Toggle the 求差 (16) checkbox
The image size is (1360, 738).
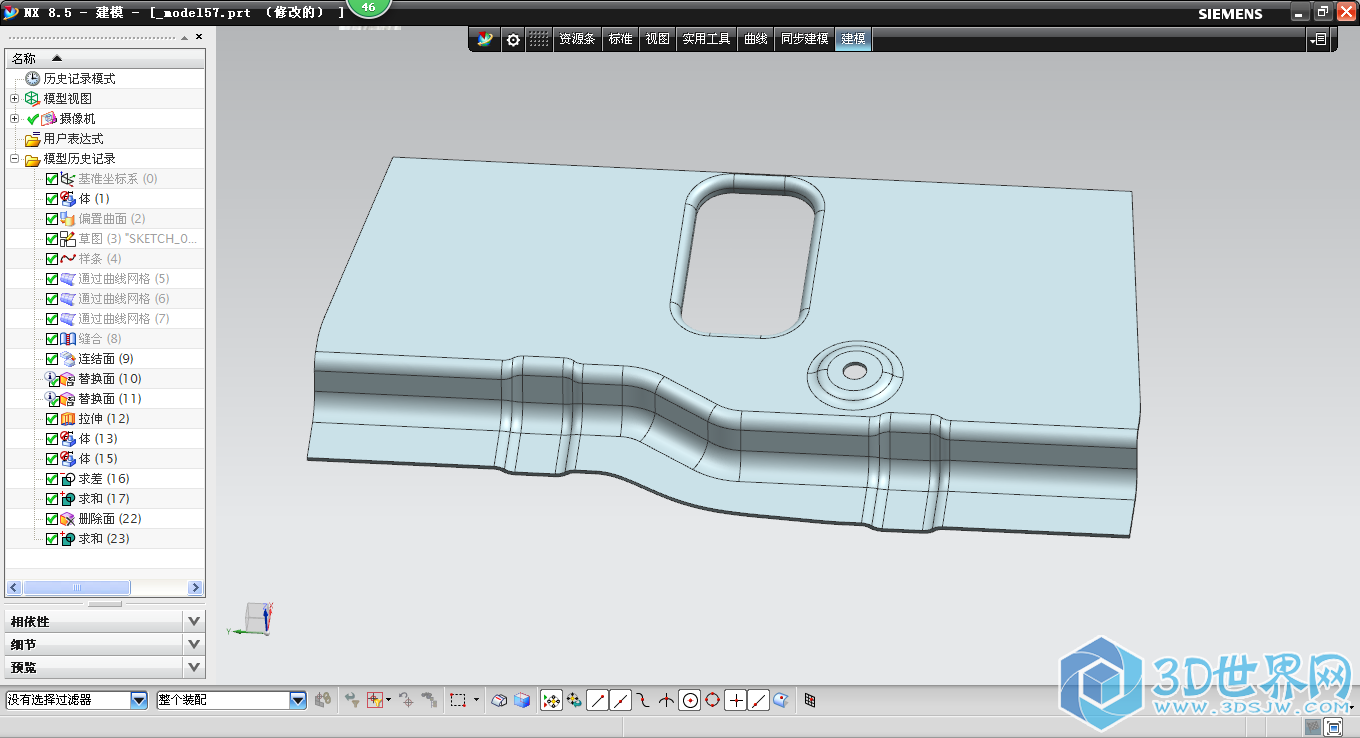coord(52,479)
